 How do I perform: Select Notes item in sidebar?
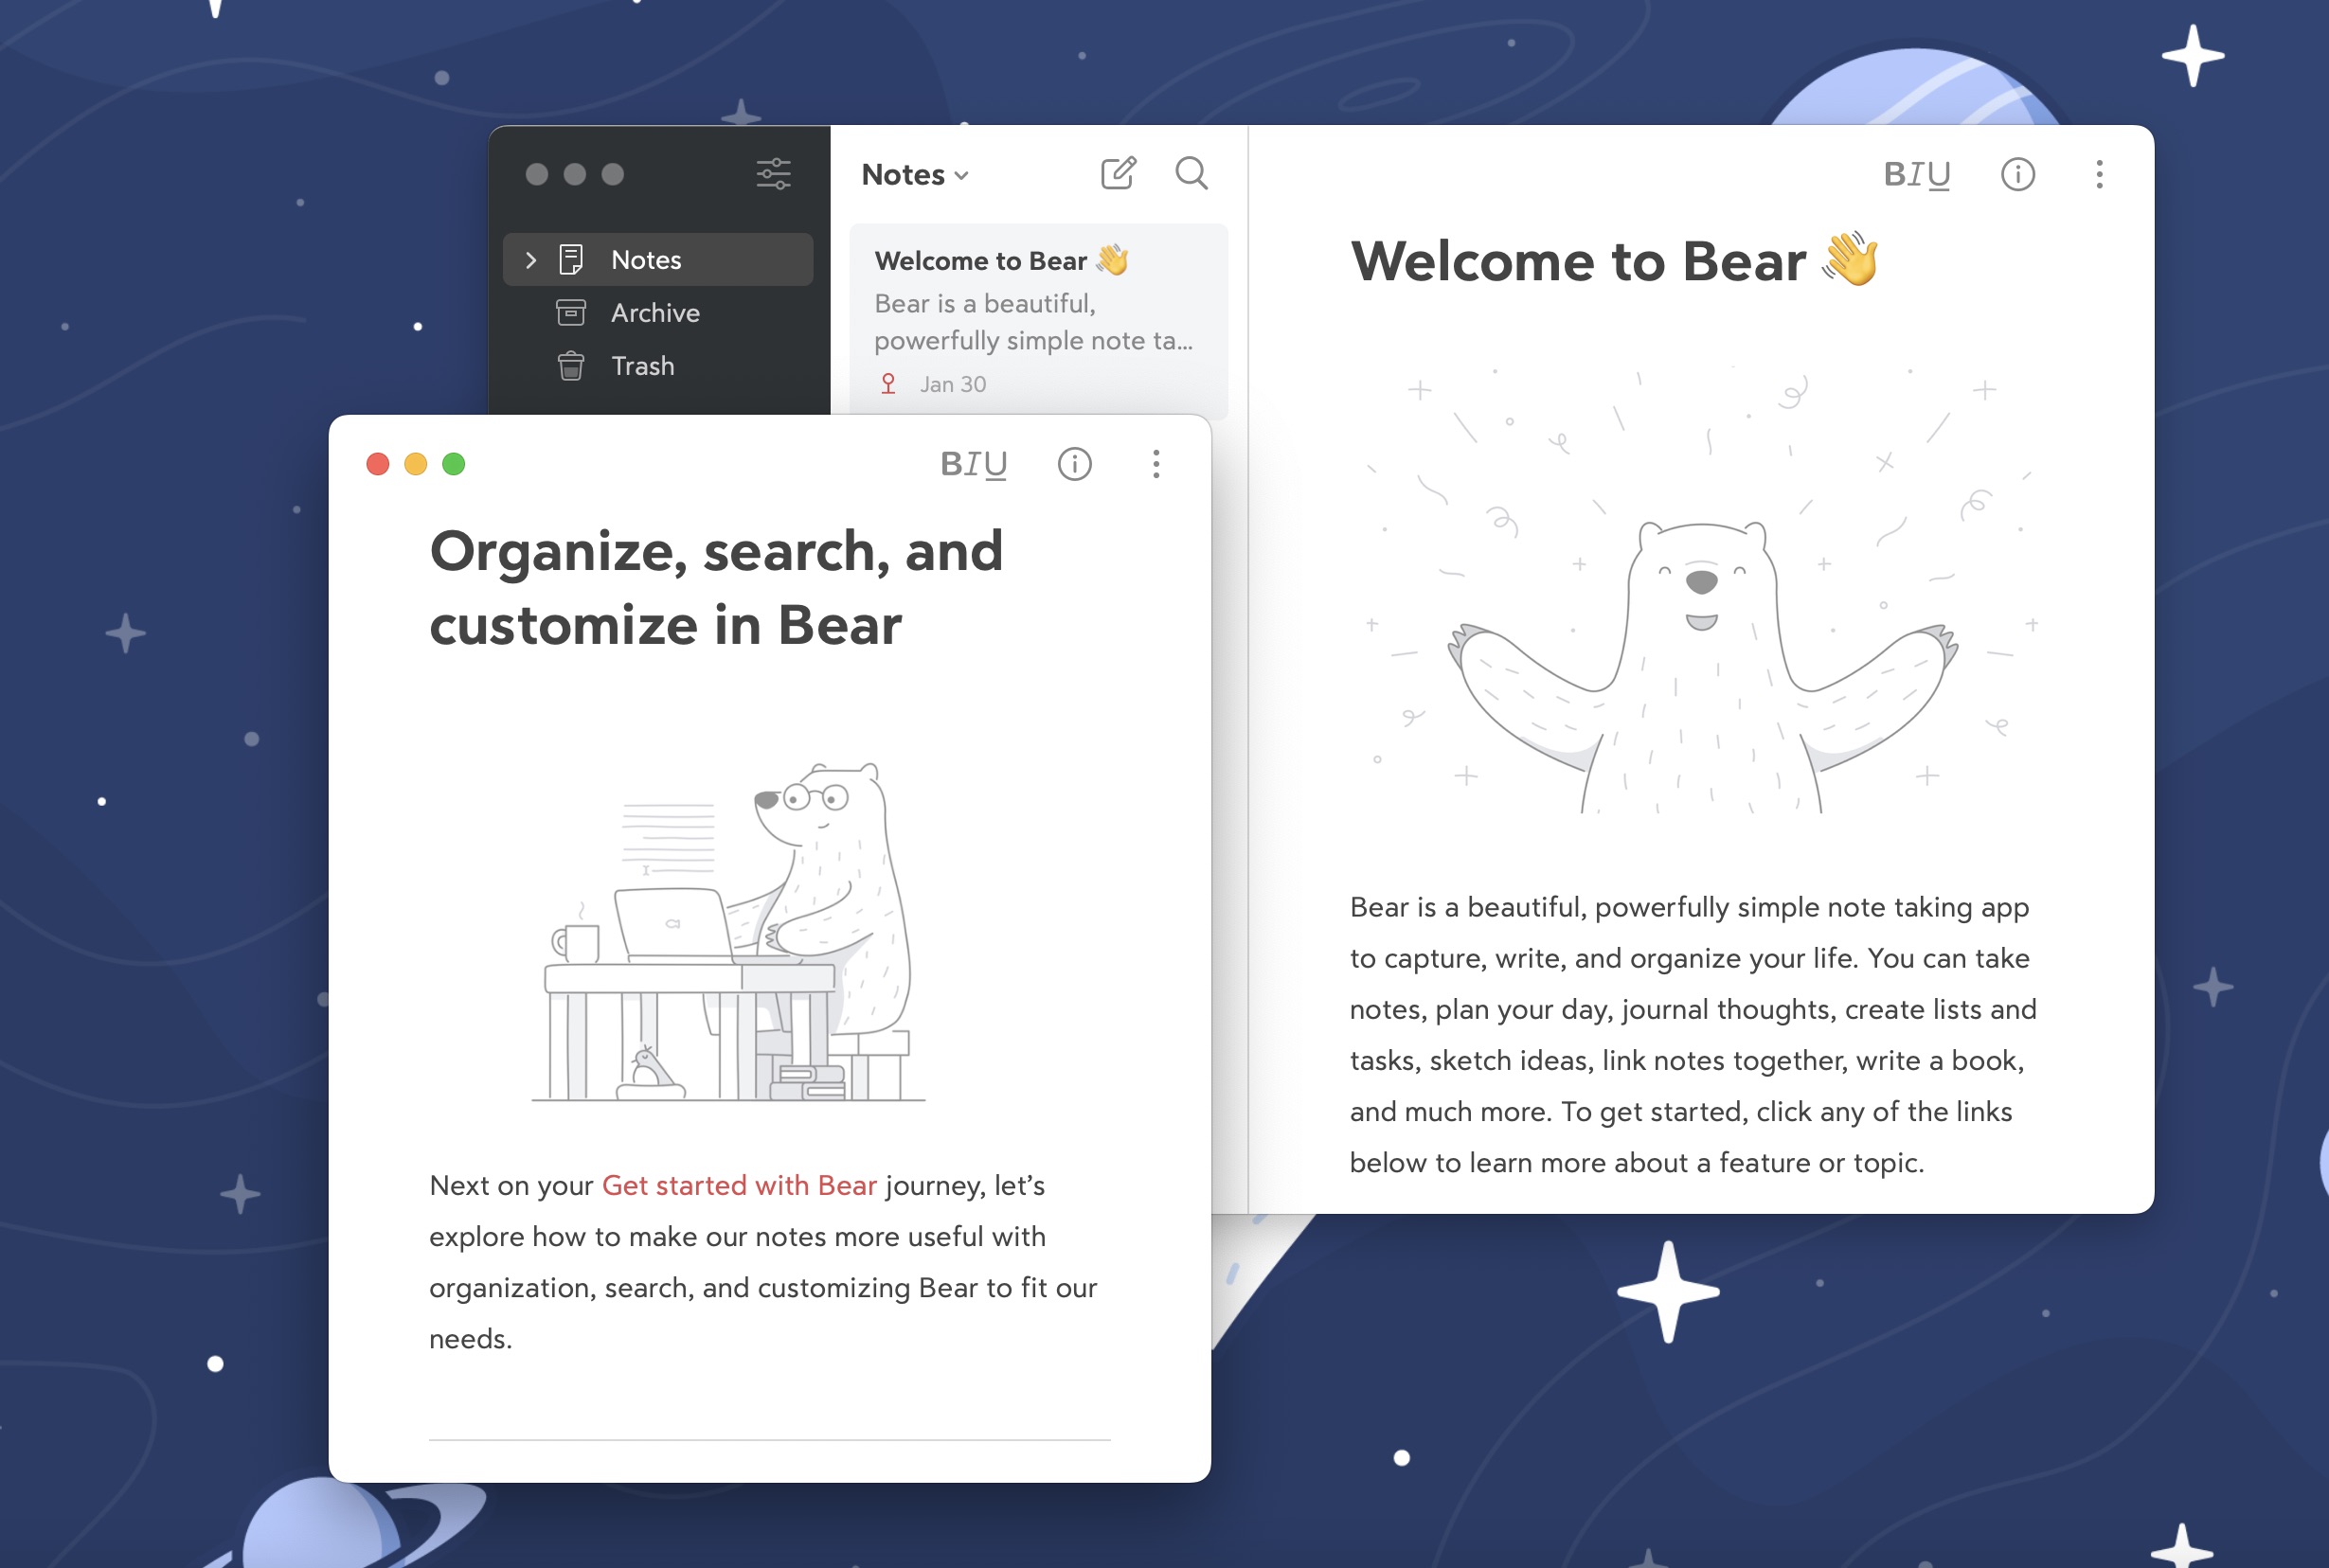coord(646,260)
